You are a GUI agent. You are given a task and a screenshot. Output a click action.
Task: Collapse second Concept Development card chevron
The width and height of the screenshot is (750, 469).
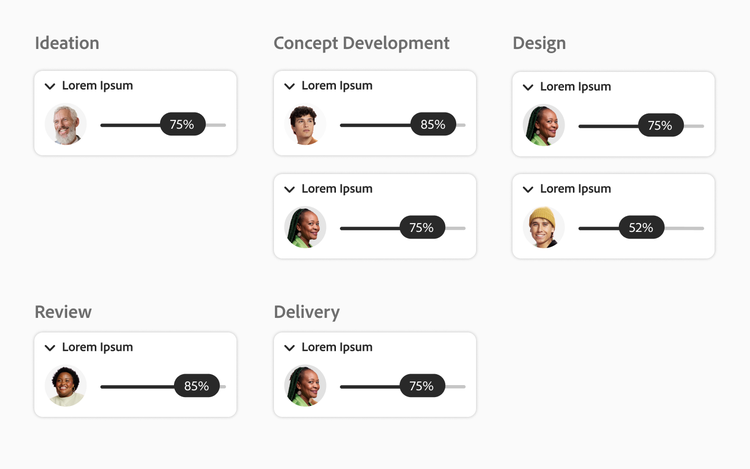tap(289, 190)
